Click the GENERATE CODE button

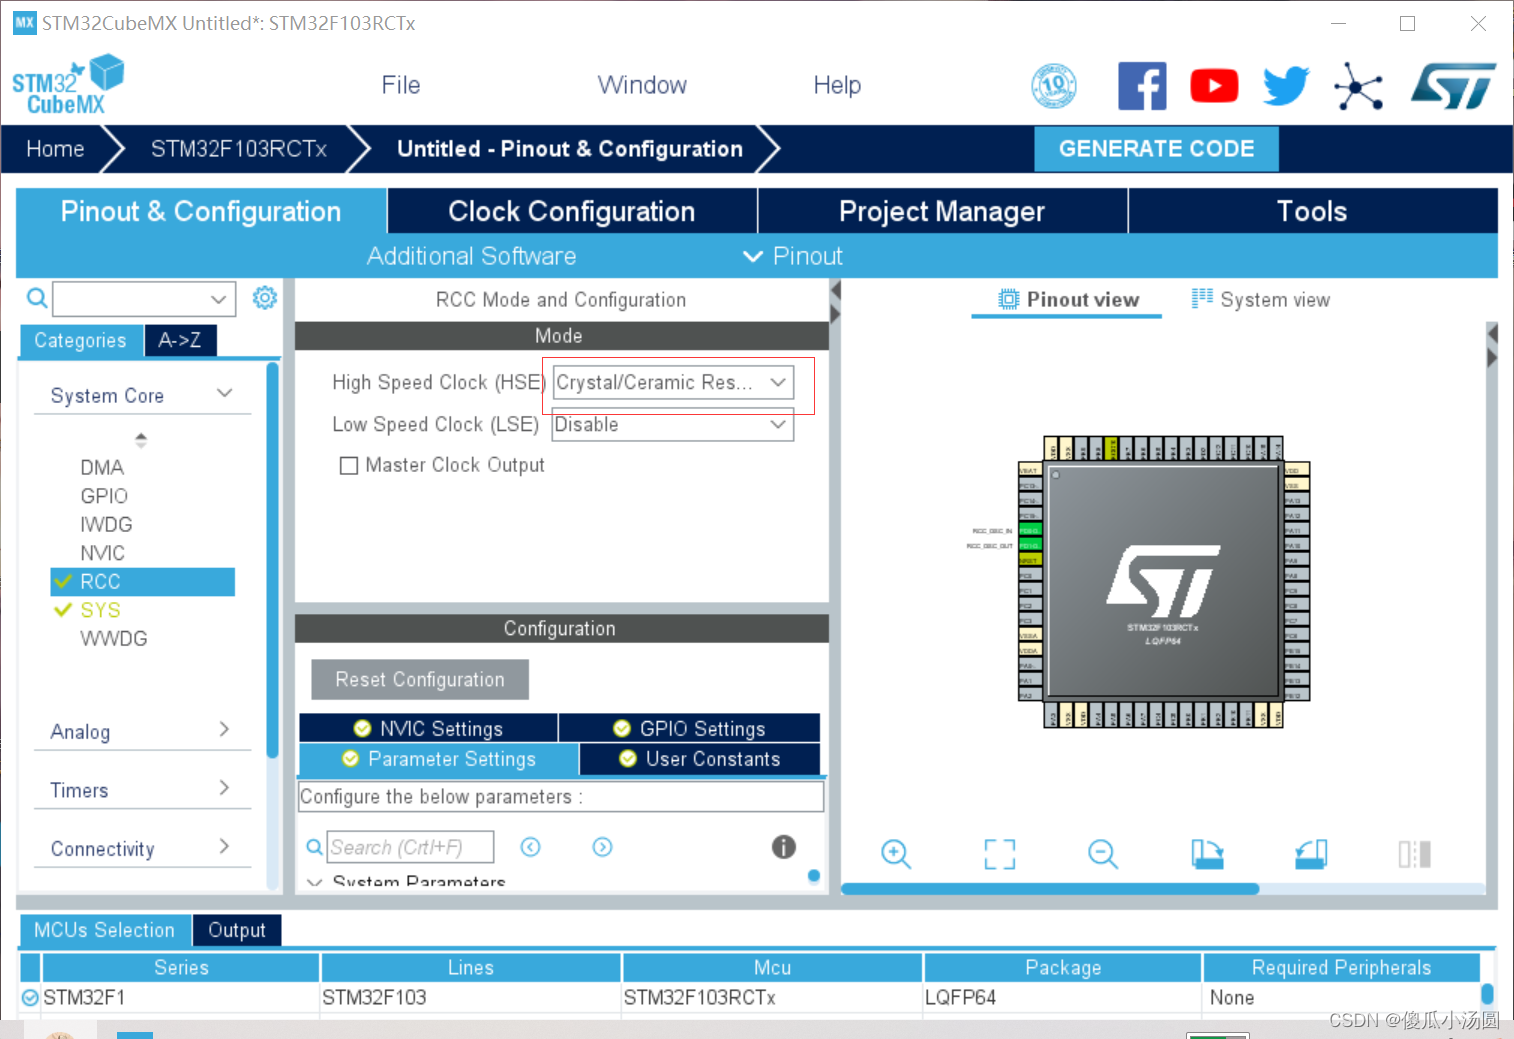coord(1155,148)
